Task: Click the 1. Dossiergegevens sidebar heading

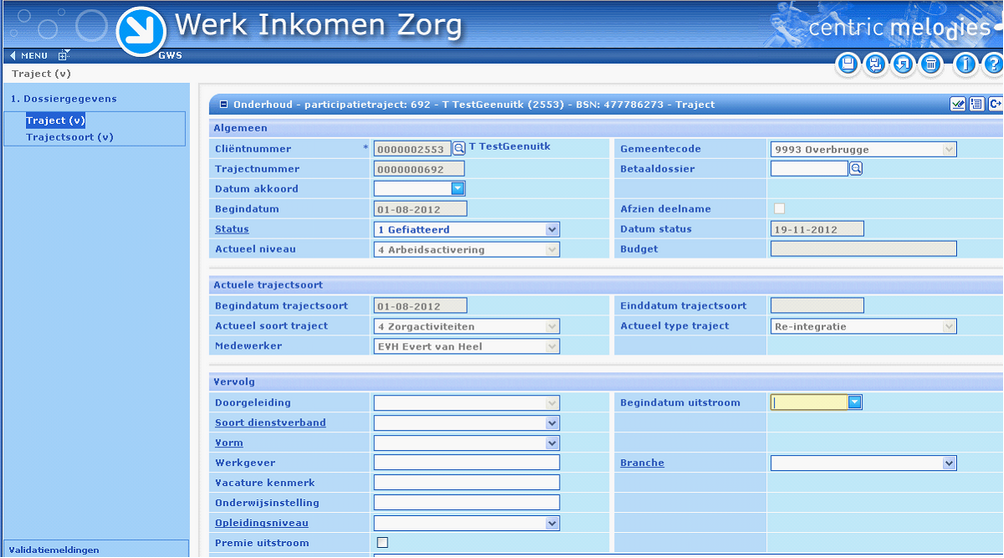Action: tap(63, 99)
